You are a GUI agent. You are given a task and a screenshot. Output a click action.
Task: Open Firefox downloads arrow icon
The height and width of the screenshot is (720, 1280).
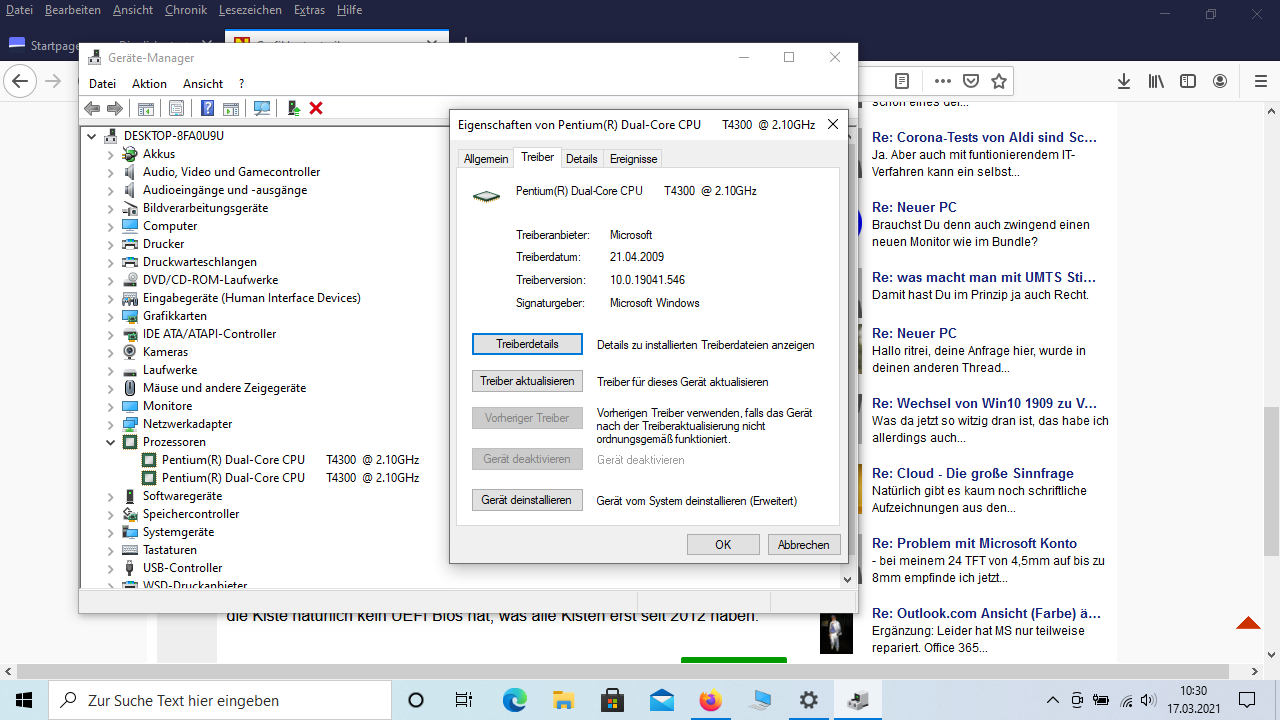1124,81
